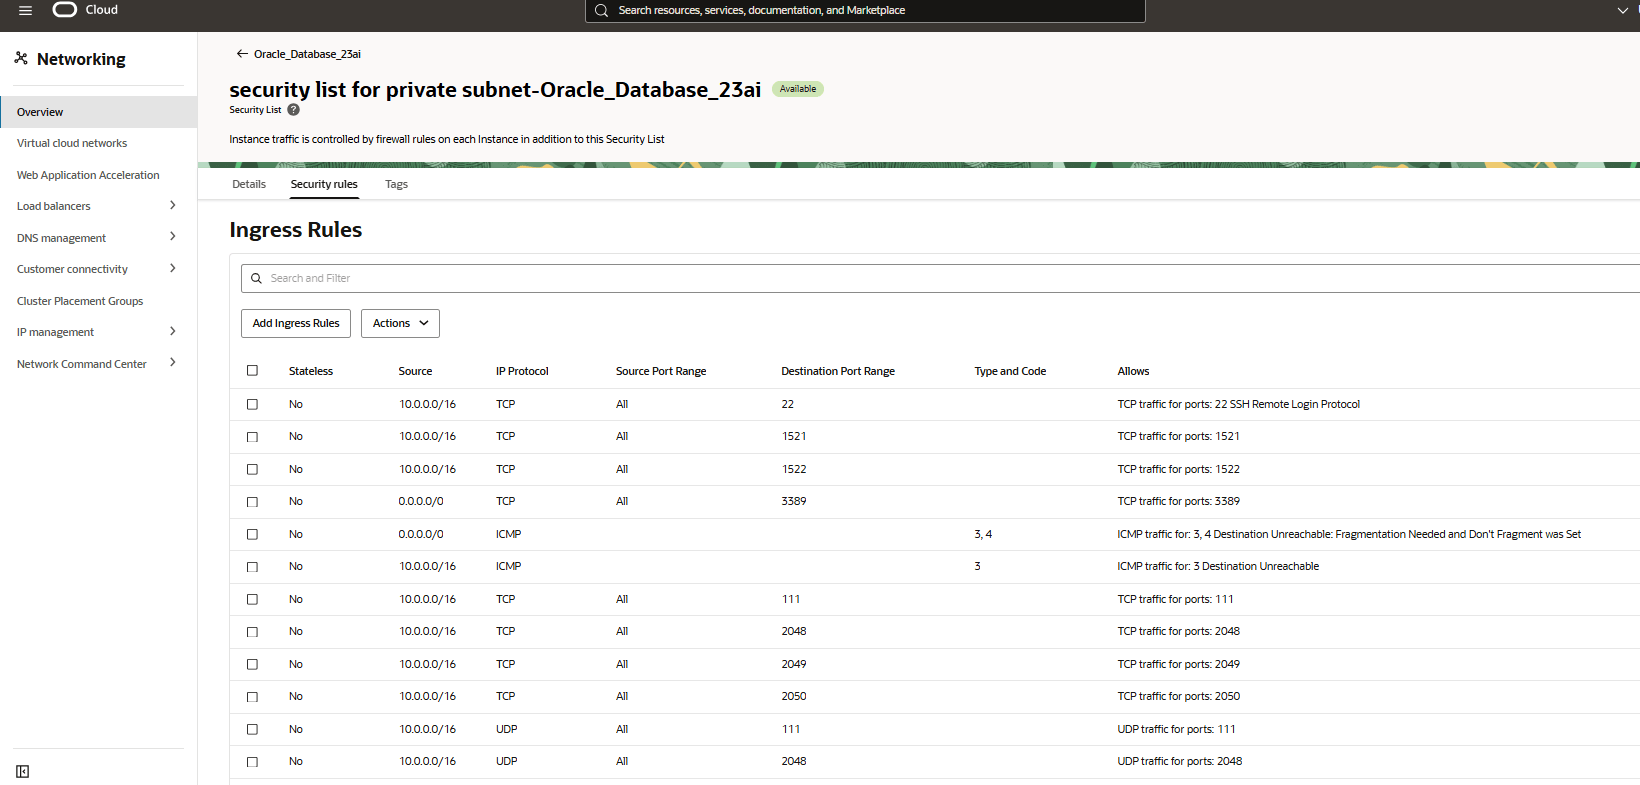Viewport: 1640px width, 785px height.
Task: Click the Destination Port Range header
Action: point(838,371)
